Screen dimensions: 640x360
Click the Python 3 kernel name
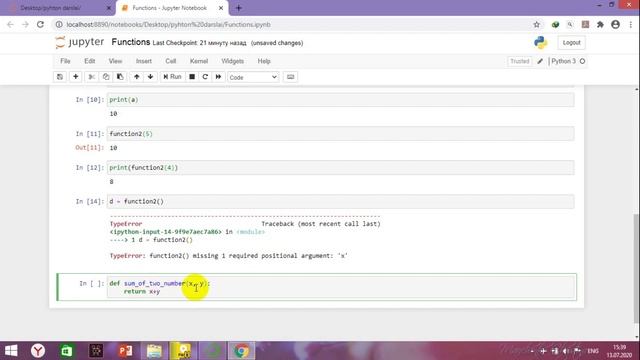(x=564, y=61)
